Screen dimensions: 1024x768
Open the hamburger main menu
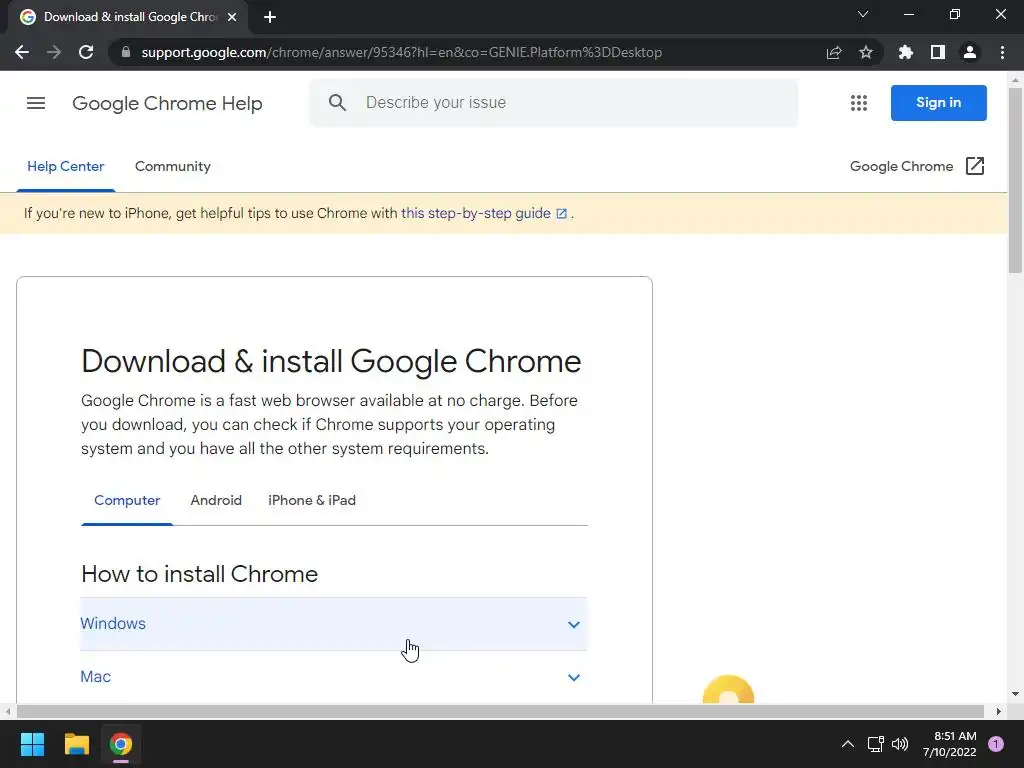(x=36, y=103)
